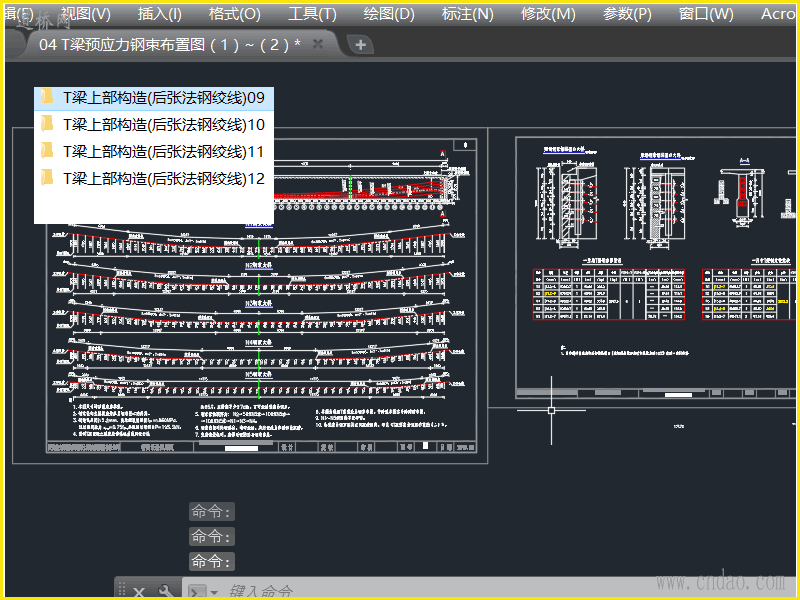Open the 修改(M) menu
Screen dimensions: 800x600
click(548, 14)
